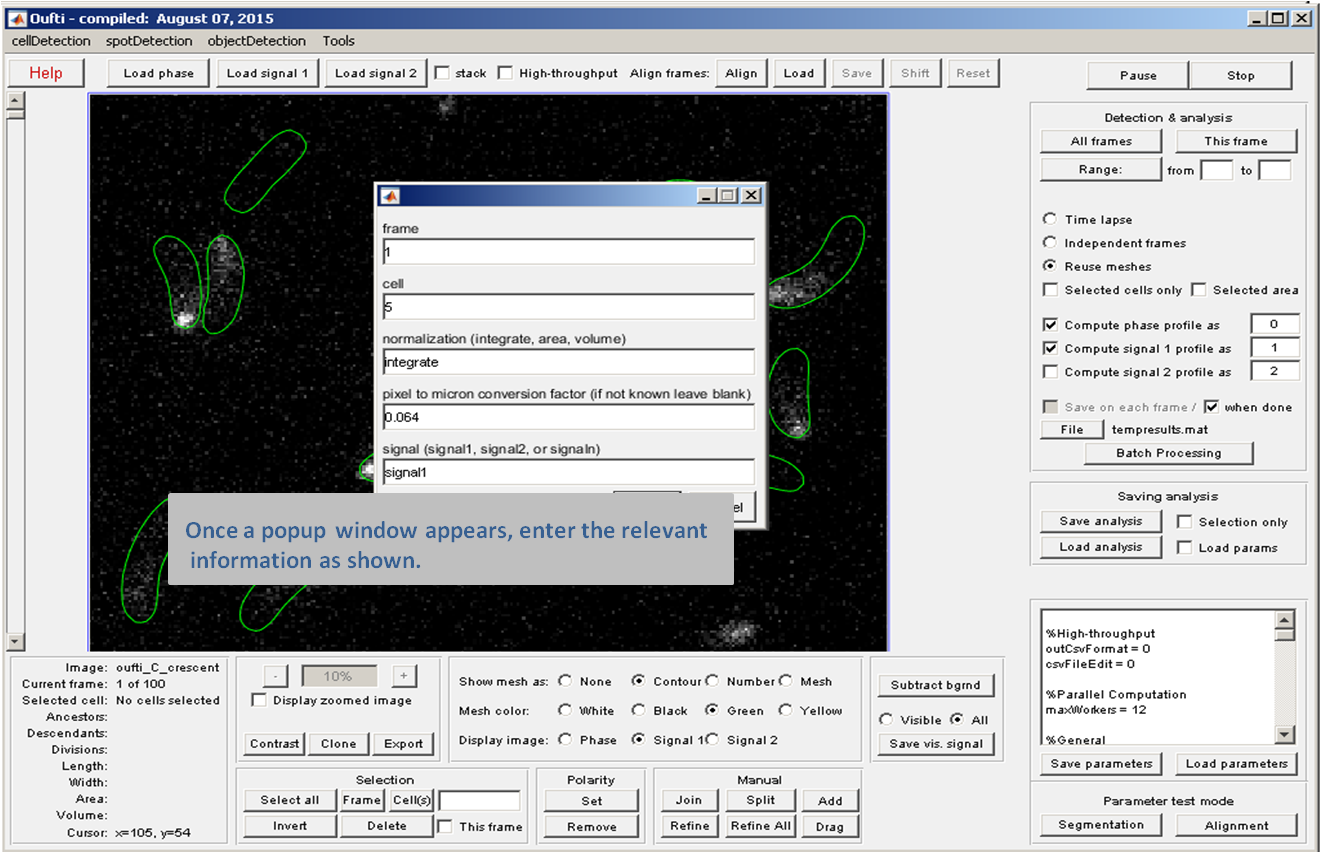
Task: Toggle 'when done' save checkbox
Action: click(1212, 407)
